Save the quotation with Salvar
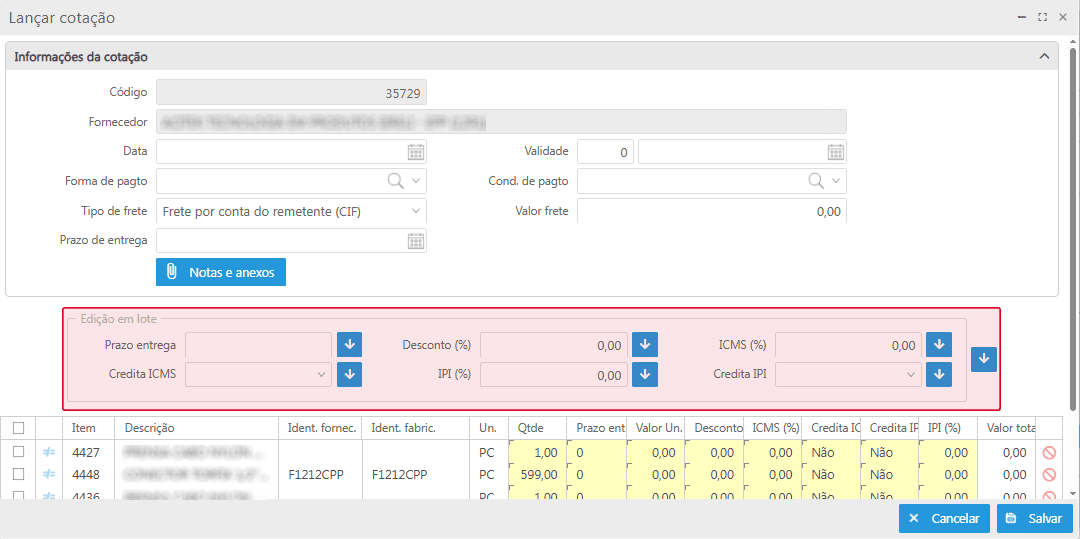 point(1034,519)
